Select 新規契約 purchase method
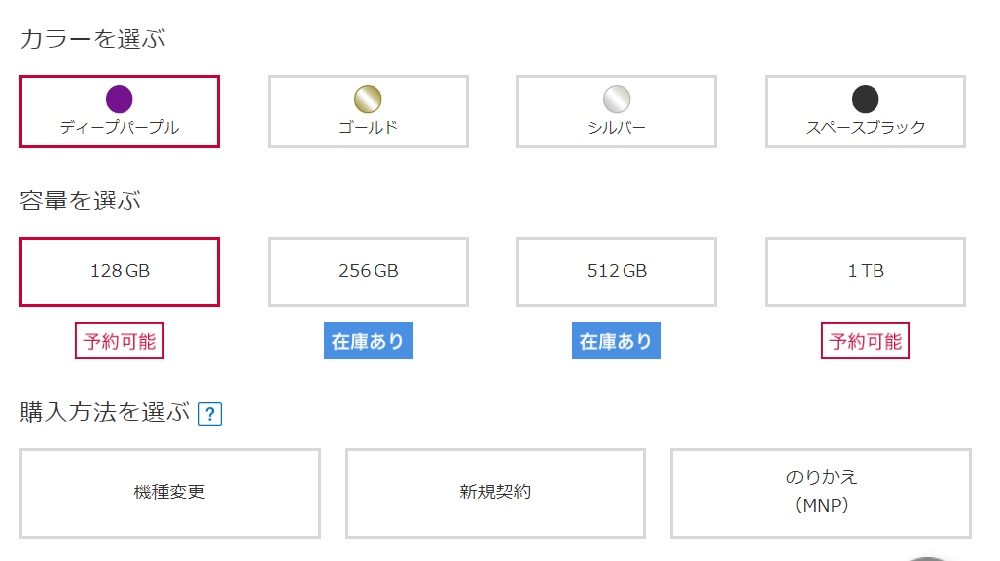This screenshot has width=1000, height=561. (496, 493)
